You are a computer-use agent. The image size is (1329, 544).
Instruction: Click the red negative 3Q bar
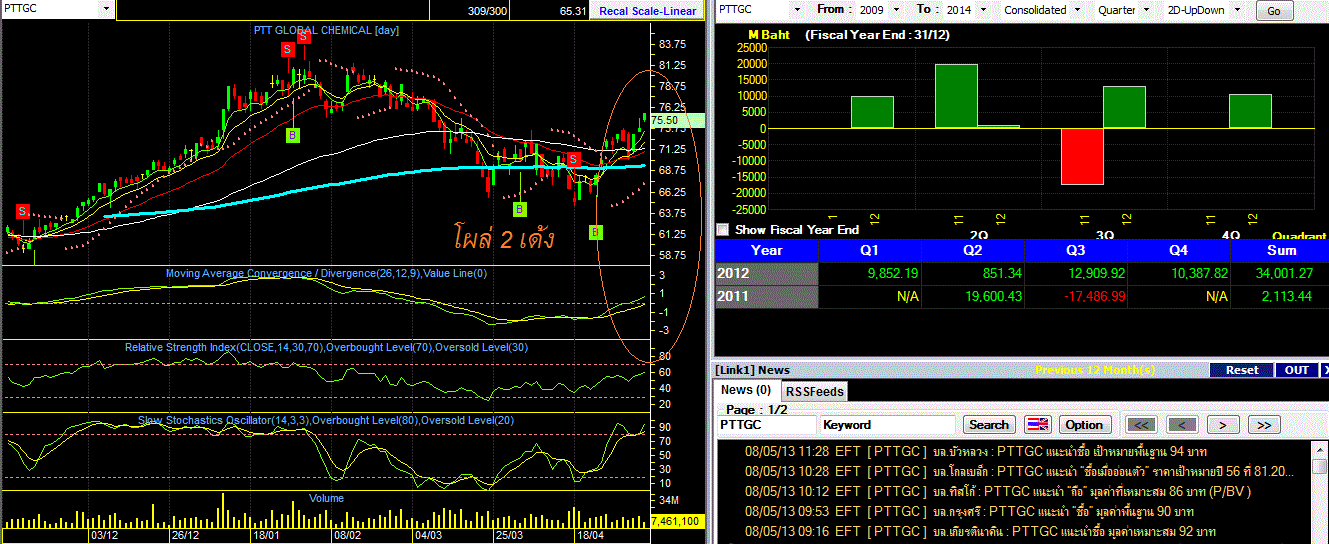pyautogui.click(x=1082, y=156)
